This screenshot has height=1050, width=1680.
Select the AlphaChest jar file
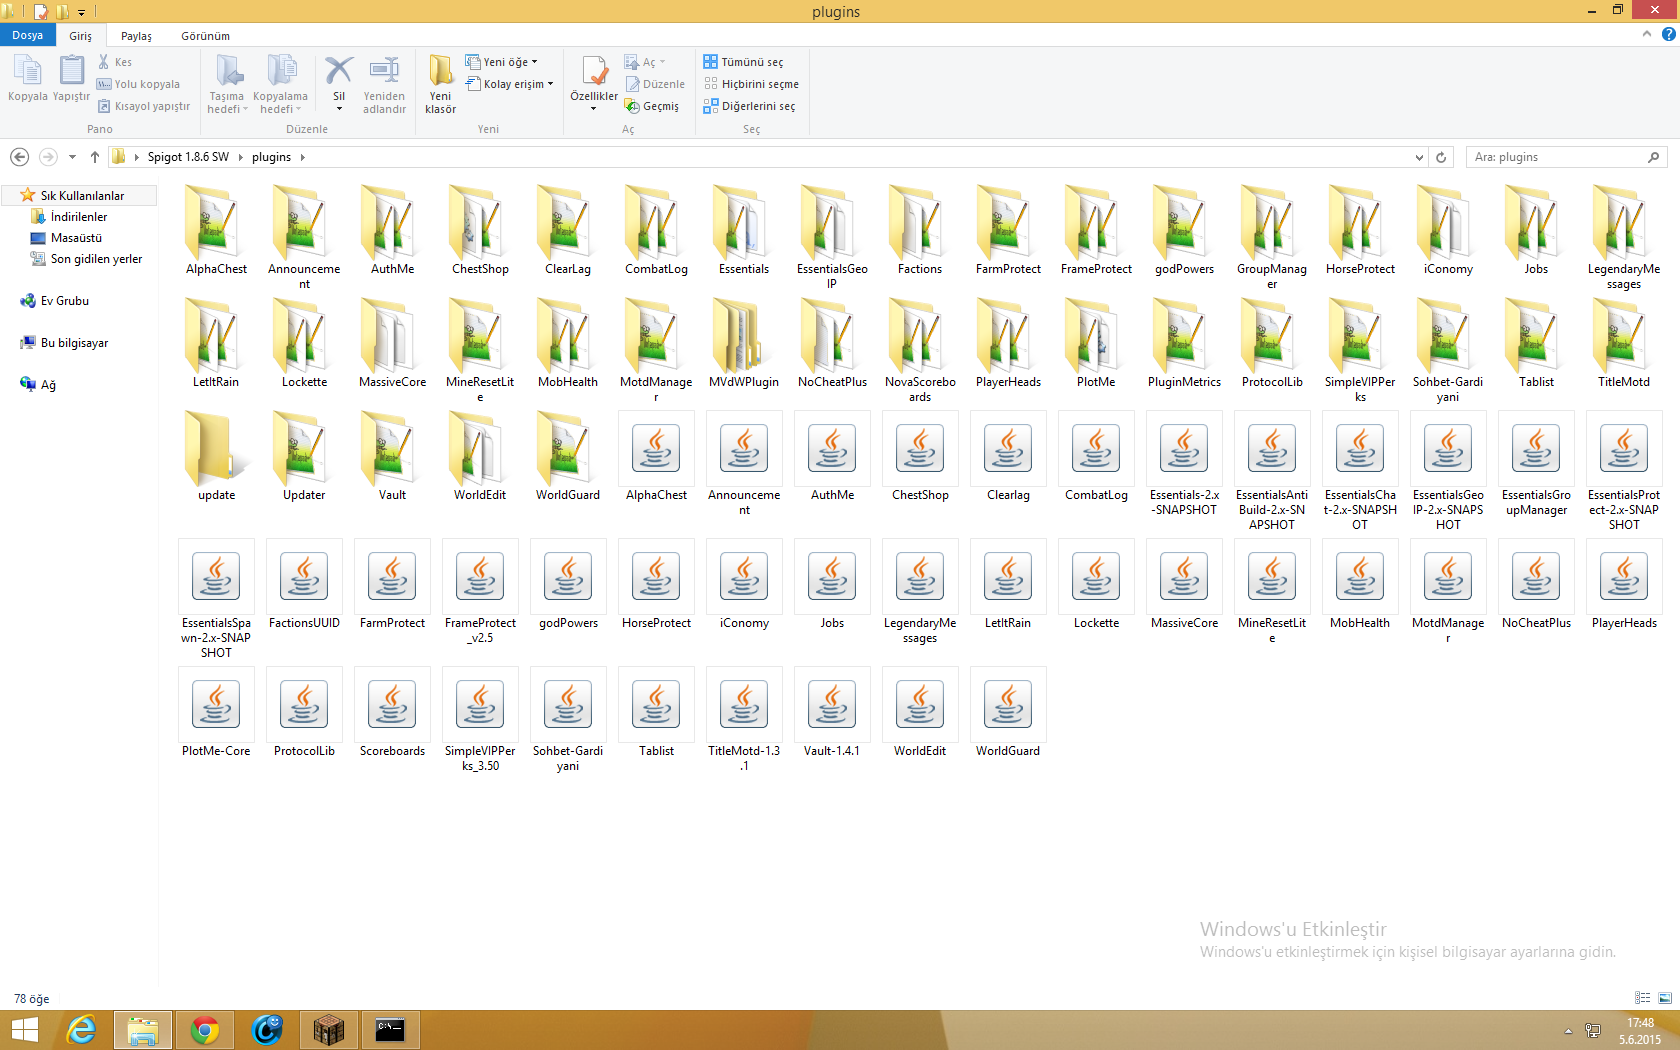656,457
